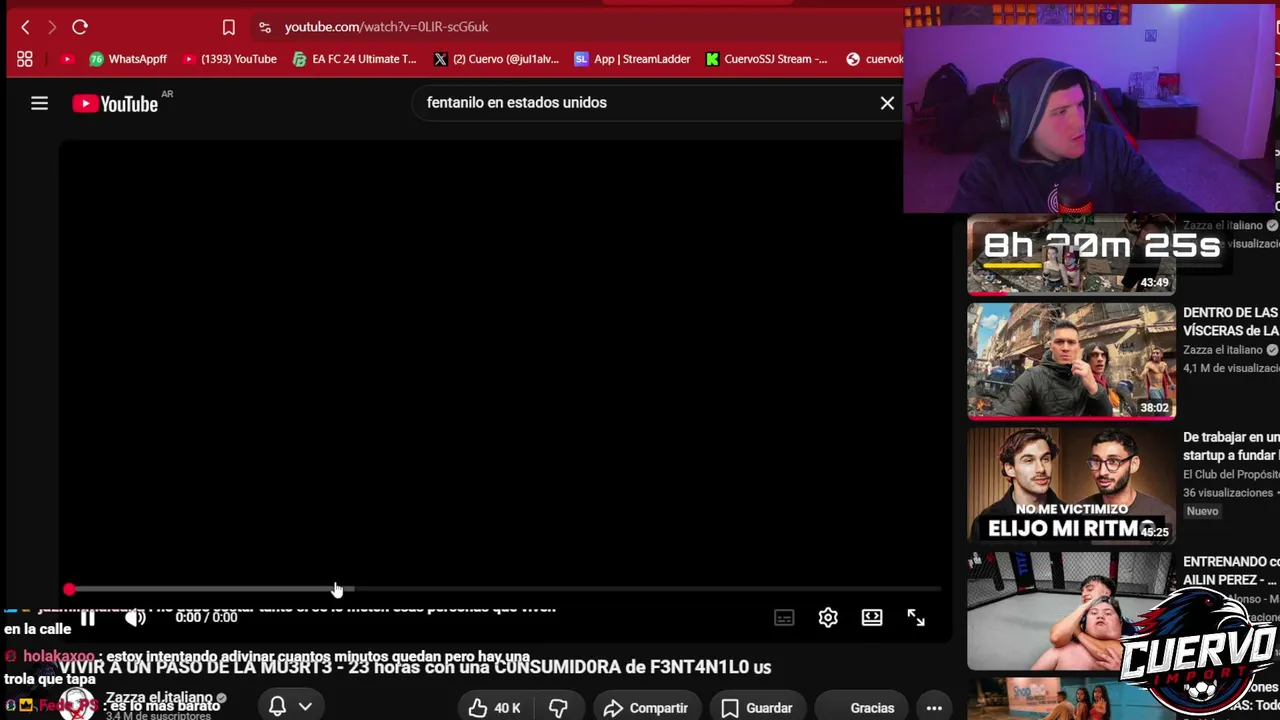Open the YouTube icon-only bookmark
Screen dimensions: 1280x720
(67, 59)
